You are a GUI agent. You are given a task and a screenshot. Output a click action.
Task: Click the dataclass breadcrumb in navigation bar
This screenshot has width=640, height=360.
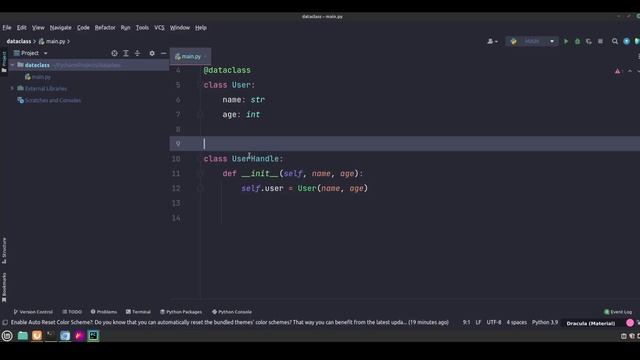click(19, 41)
